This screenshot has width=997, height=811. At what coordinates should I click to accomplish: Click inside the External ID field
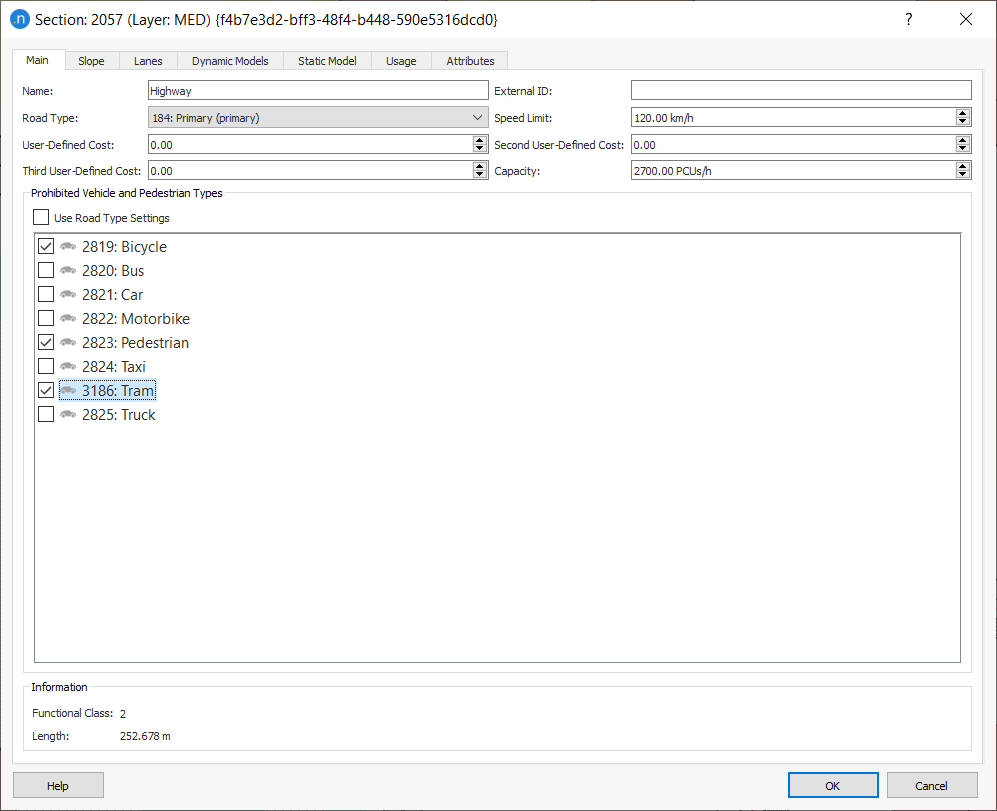point(800,89)
